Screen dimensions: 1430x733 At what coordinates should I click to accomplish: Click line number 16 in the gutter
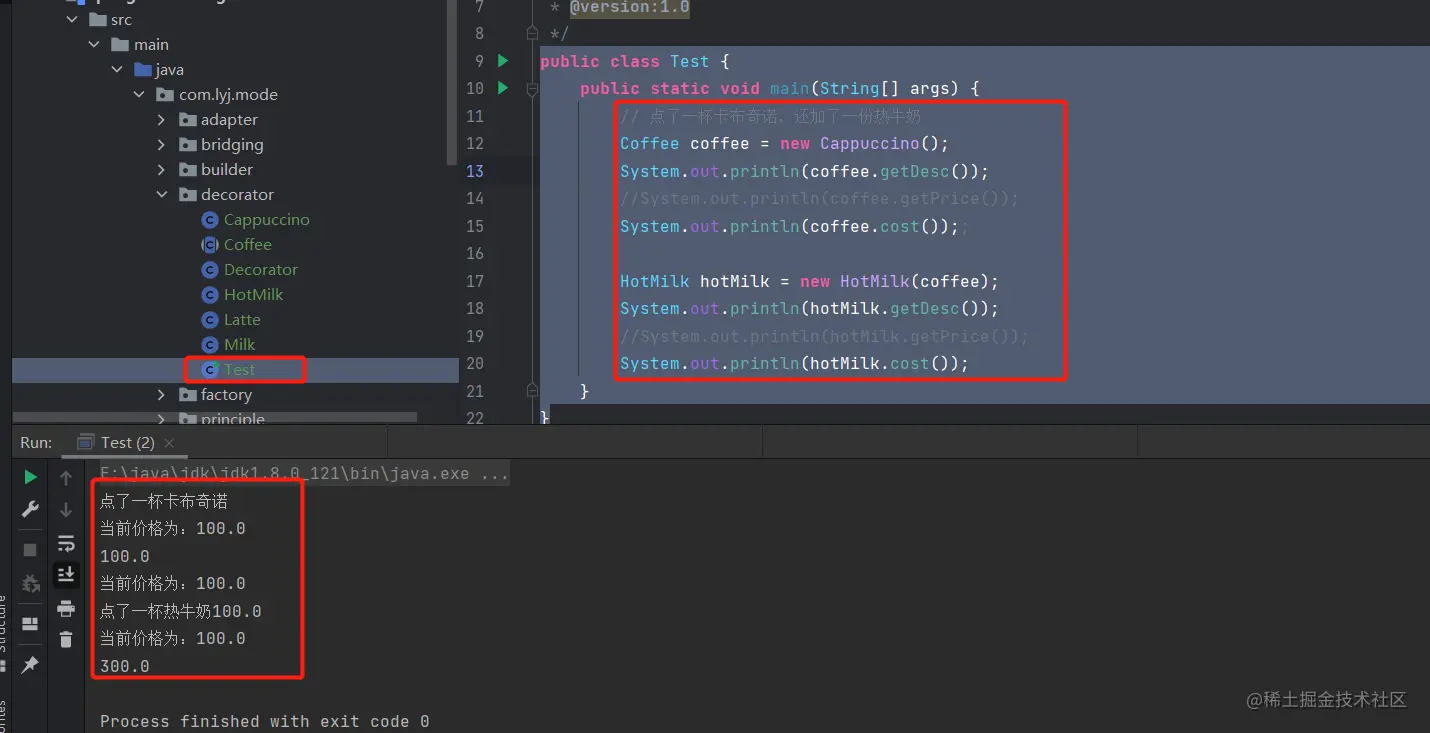(x=475, y=253)
